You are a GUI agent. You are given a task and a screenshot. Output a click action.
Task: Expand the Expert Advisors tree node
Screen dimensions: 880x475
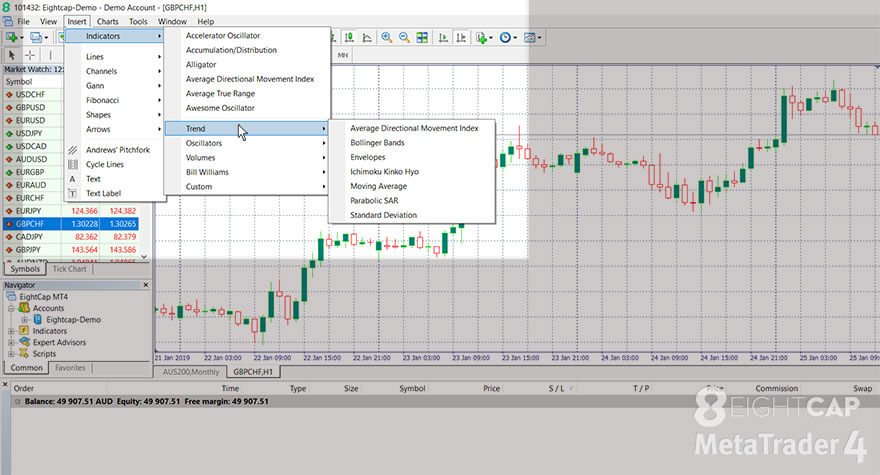pos(11,342)
